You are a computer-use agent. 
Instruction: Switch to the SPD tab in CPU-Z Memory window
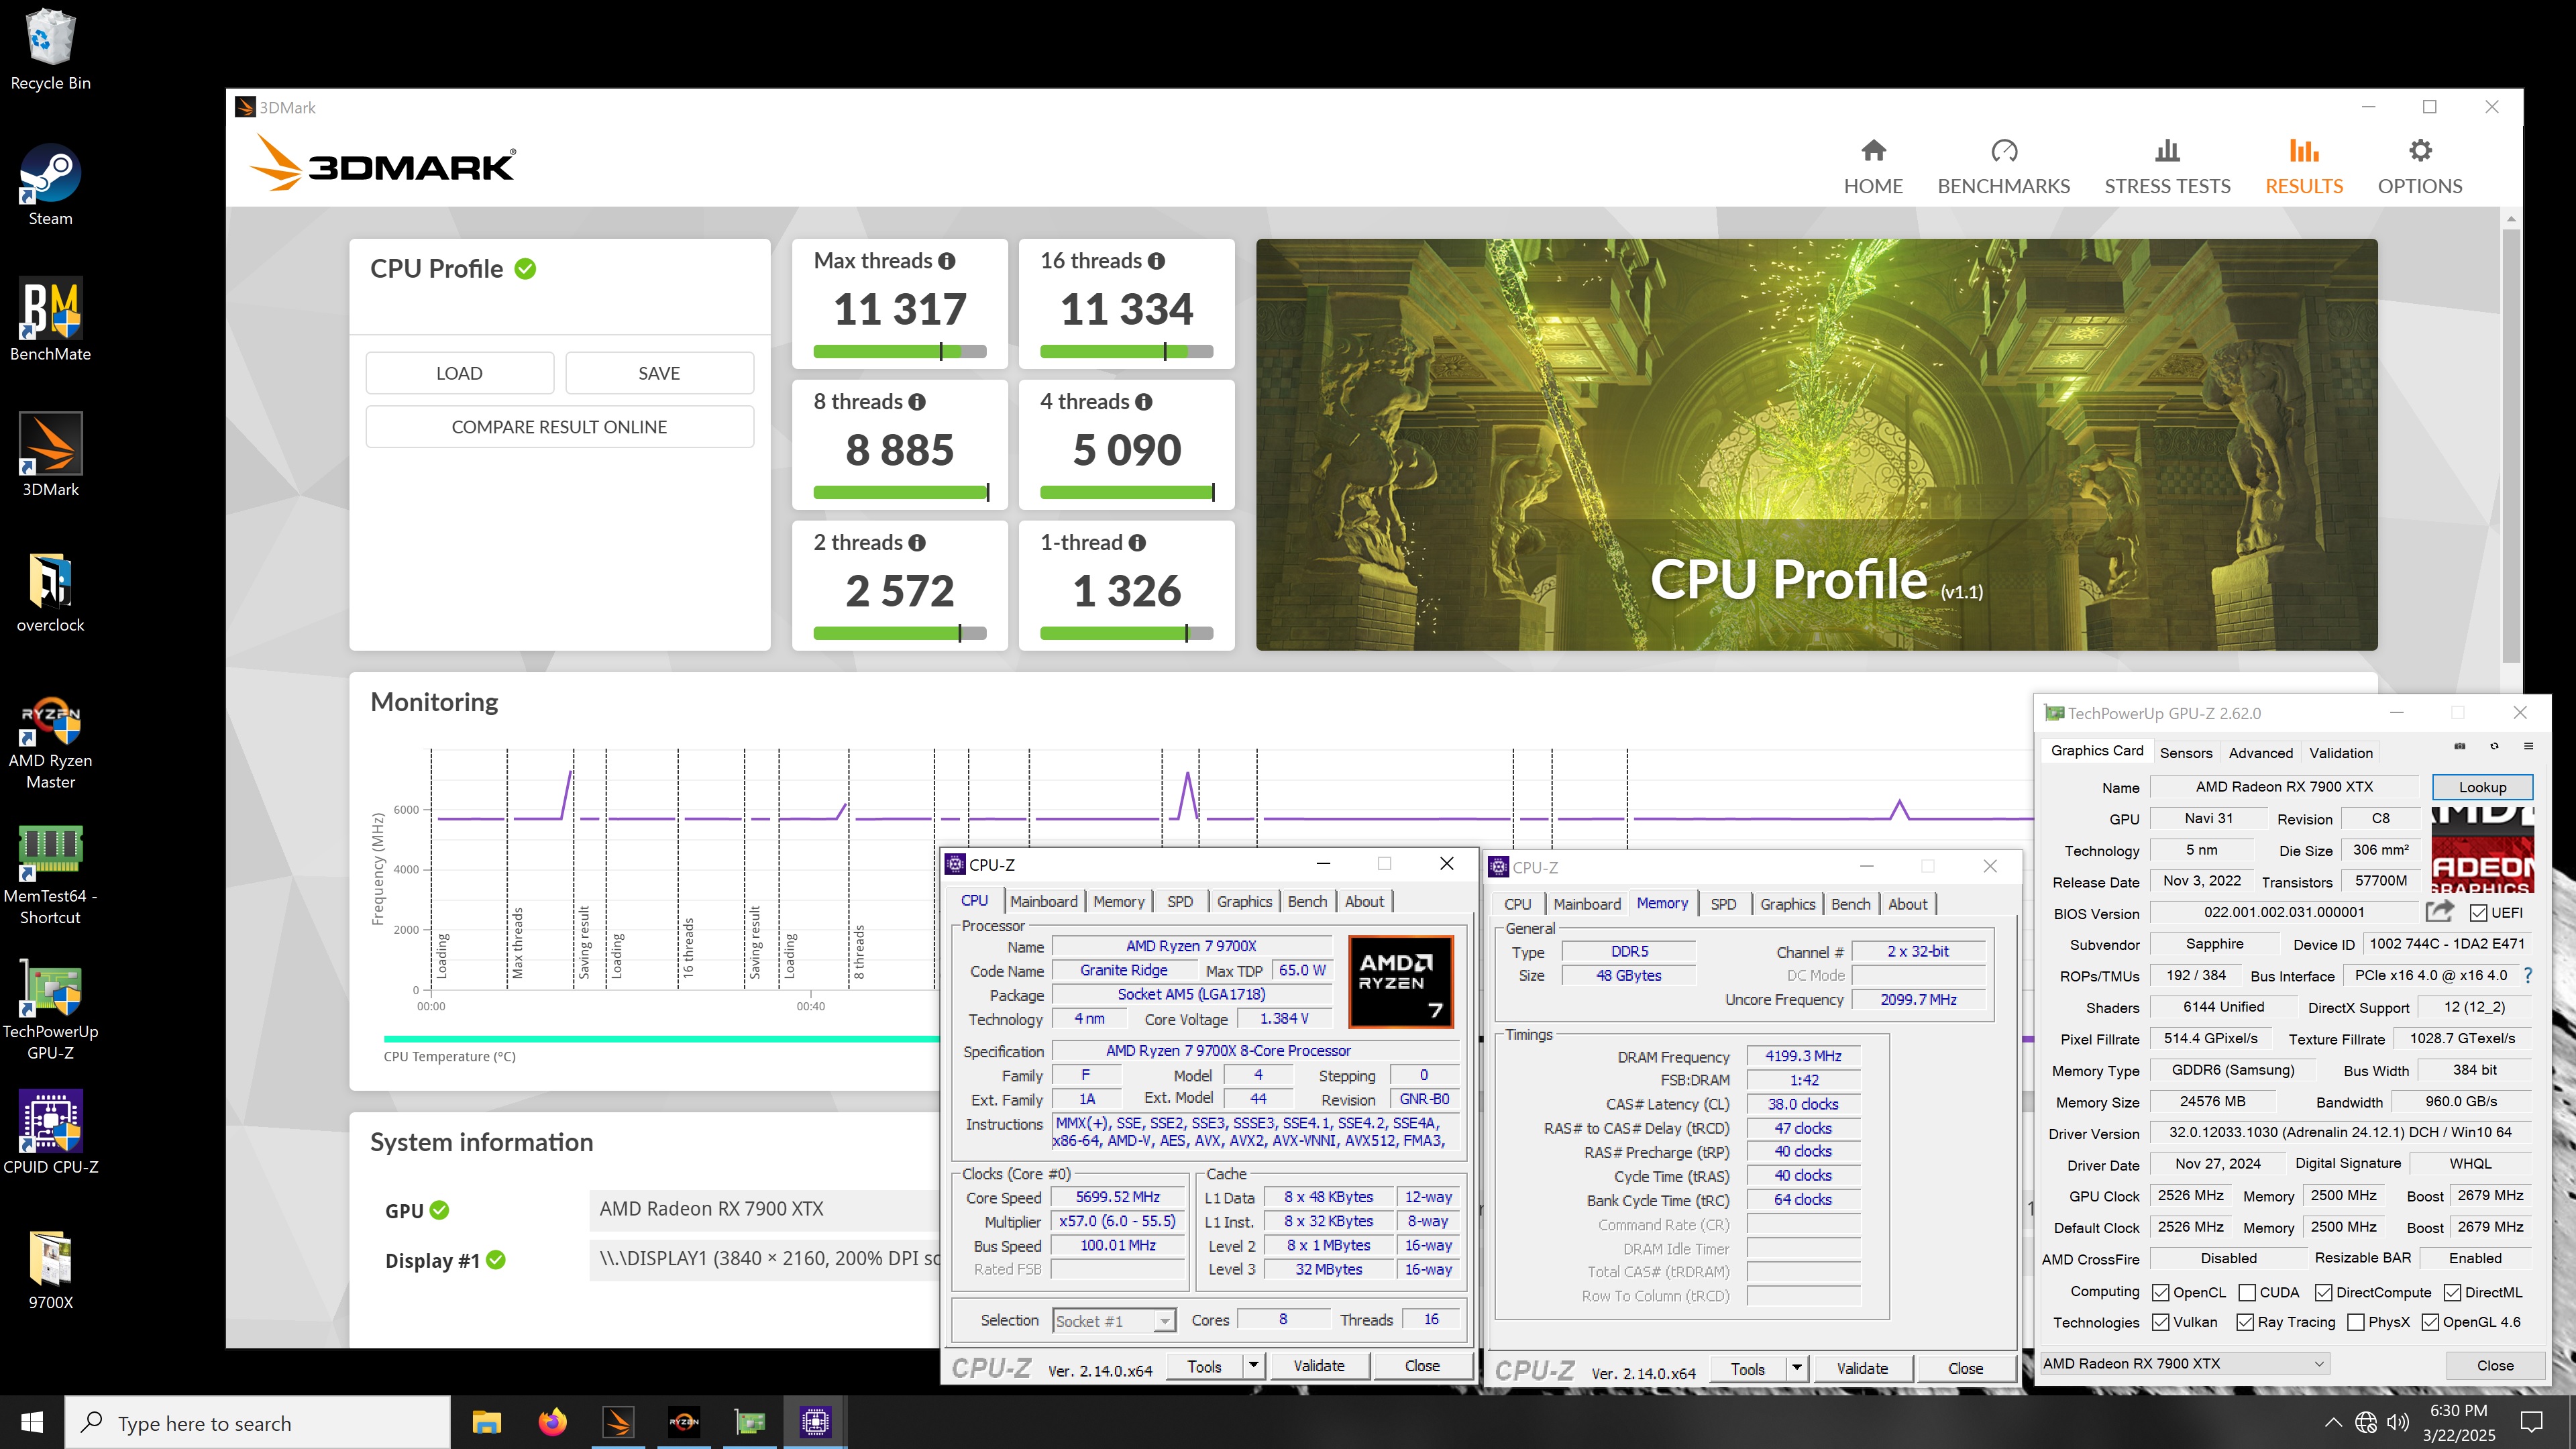1723,904
